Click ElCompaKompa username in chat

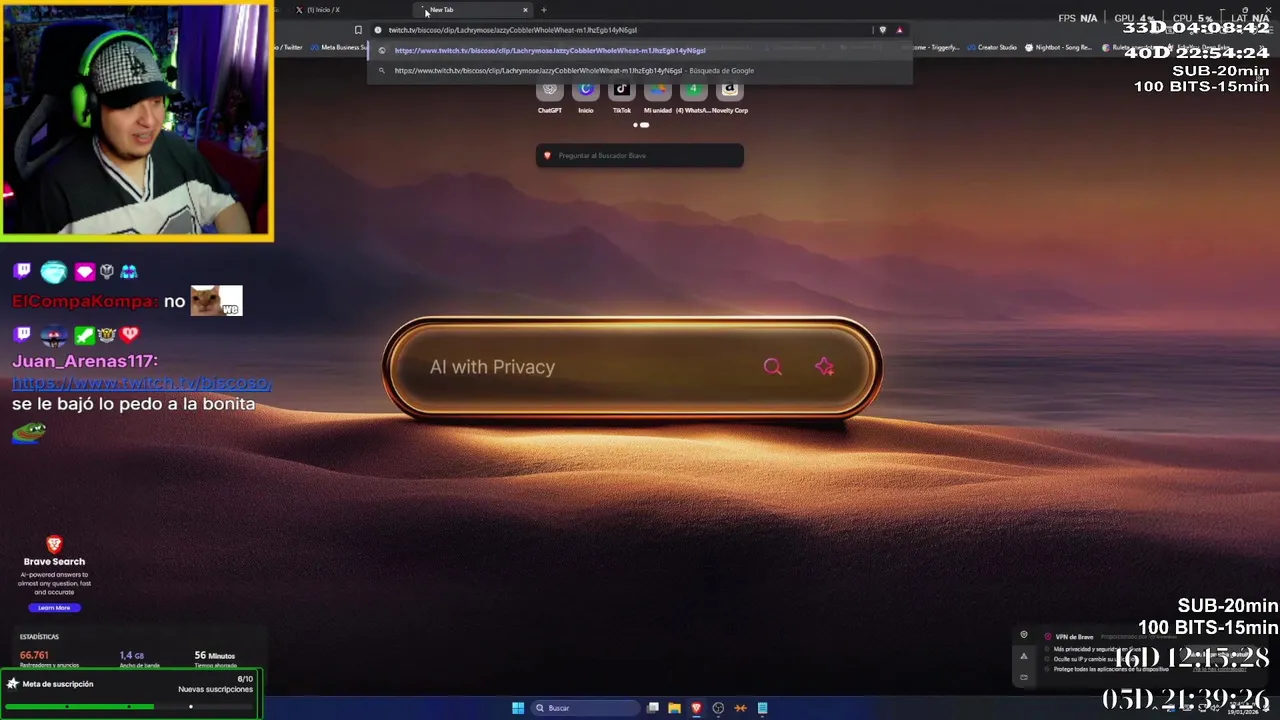pyautogui.click(x=85, y=301)
